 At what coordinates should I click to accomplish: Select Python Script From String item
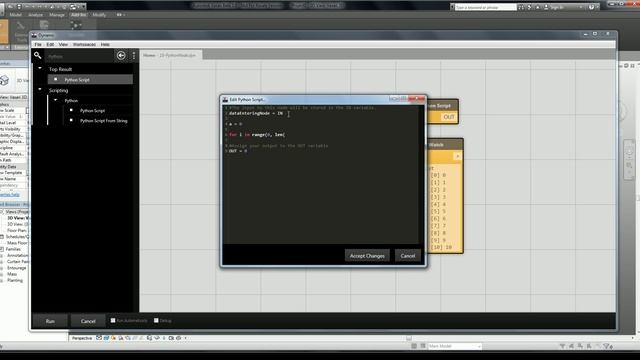coord(104,121)
